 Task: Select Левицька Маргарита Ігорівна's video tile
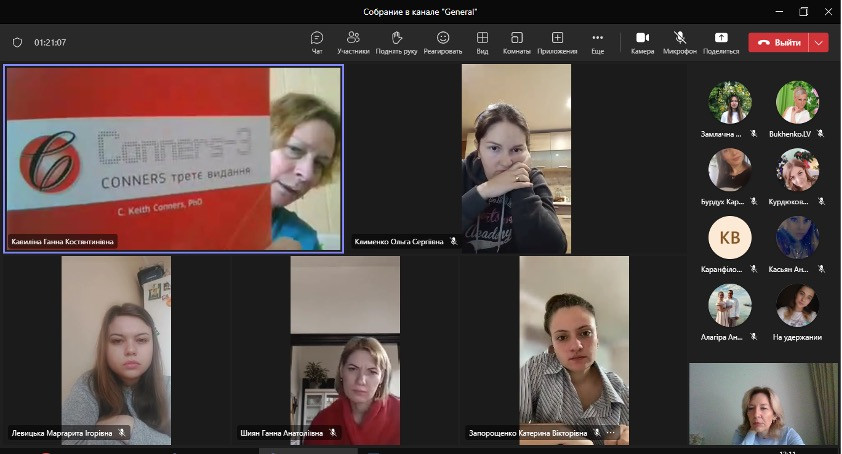116,350
